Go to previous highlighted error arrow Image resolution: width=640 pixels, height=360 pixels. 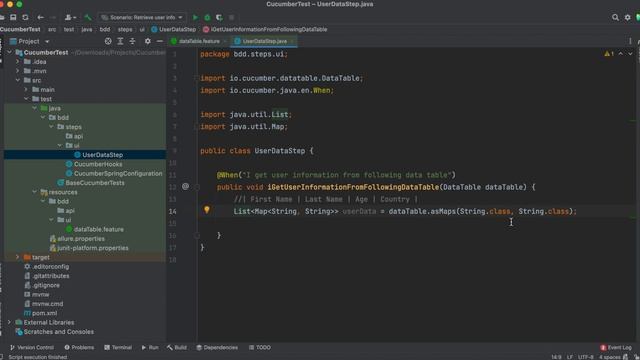tap(620, 54)
